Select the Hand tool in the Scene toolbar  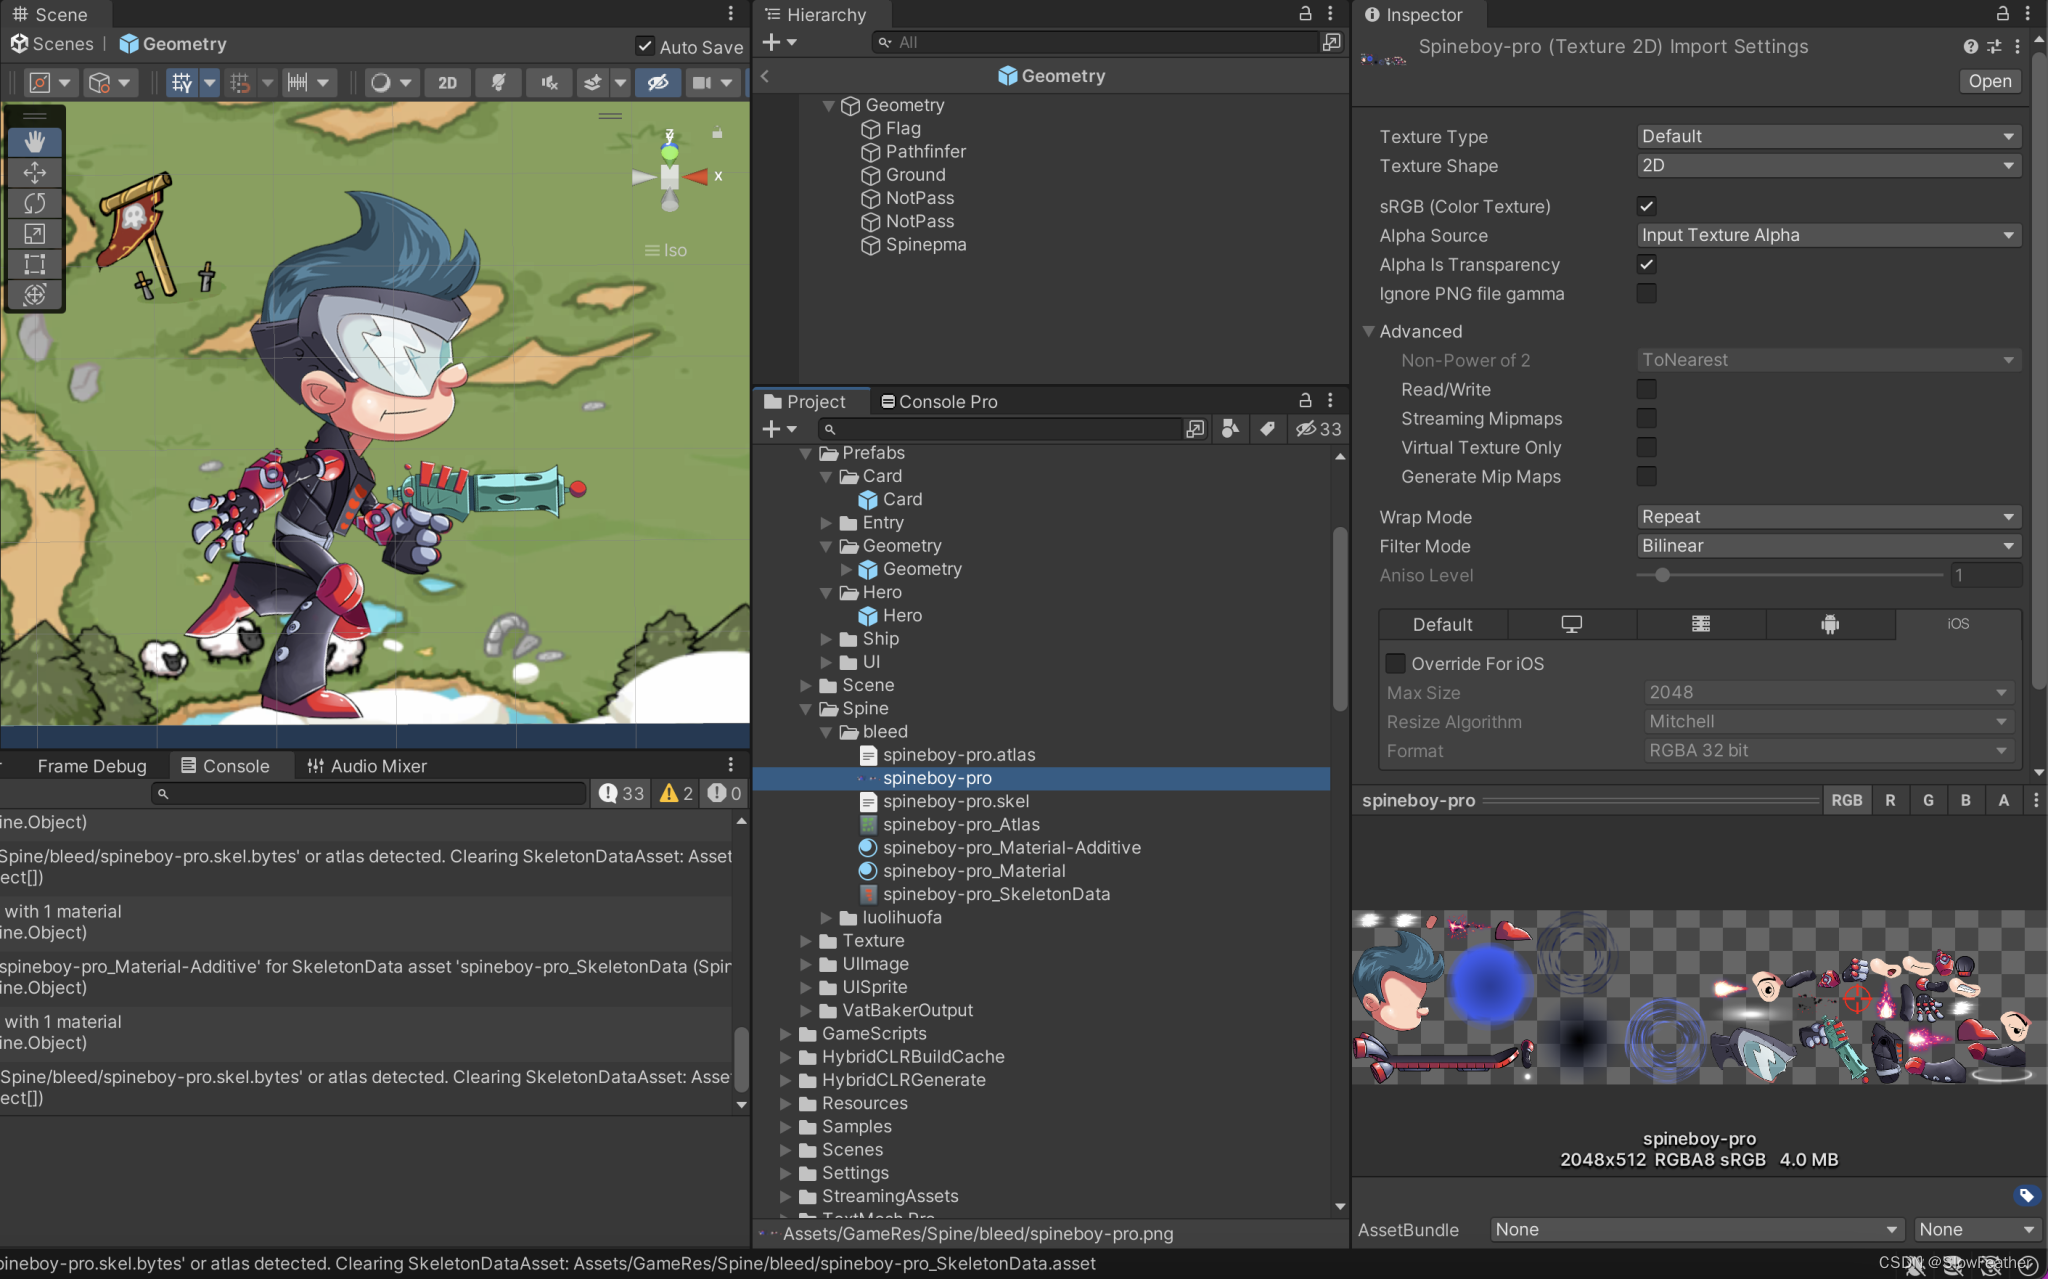point(35,141)
